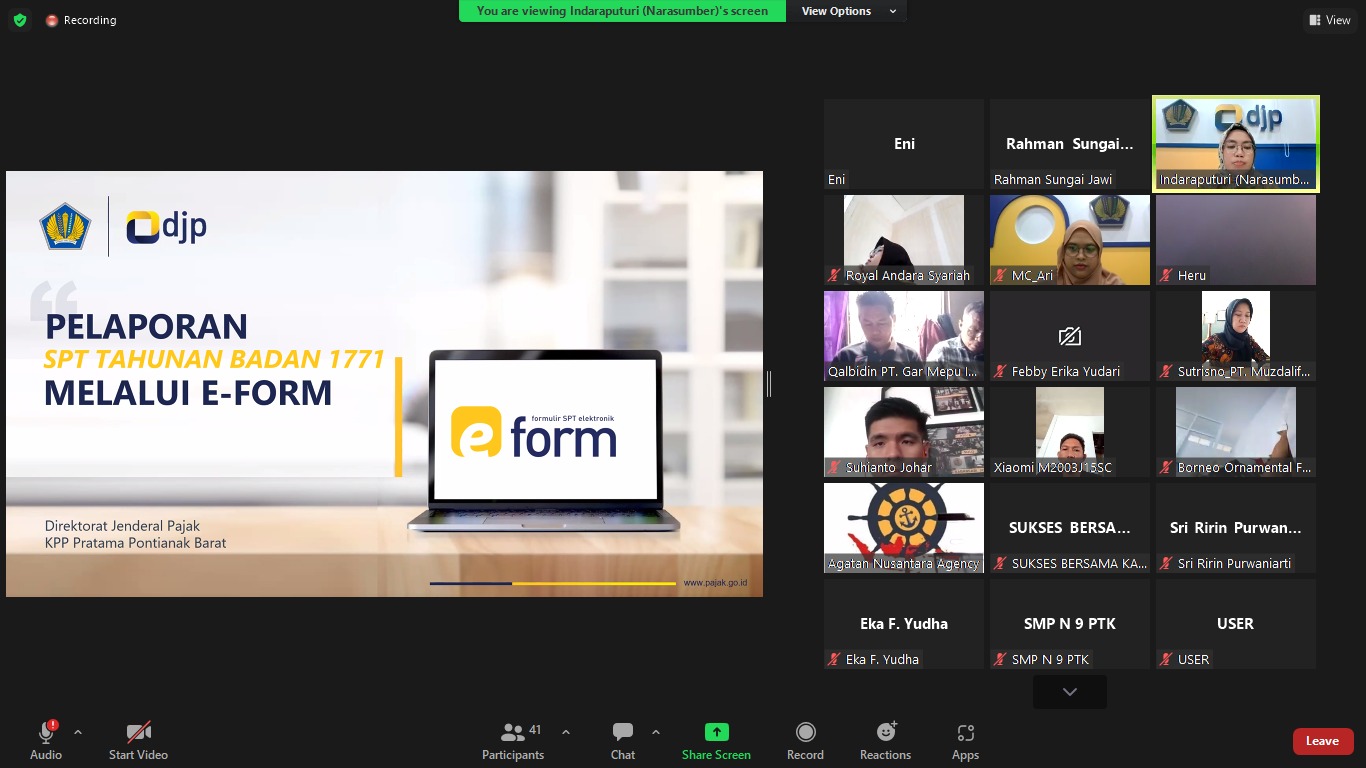Select Suhianto Johar video tile

(x=904, y=432)
